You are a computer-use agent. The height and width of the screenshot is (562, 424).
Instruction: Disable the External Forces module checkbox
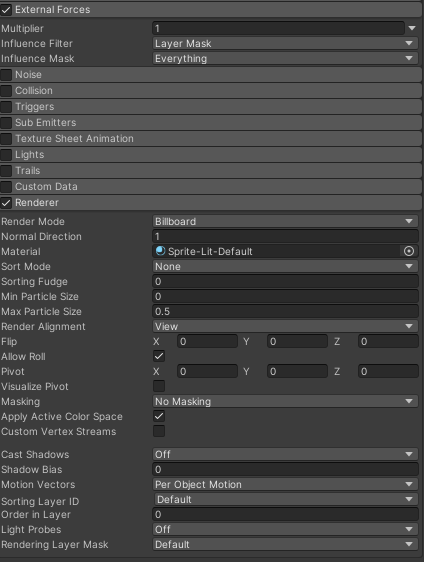tap(6, 10)
